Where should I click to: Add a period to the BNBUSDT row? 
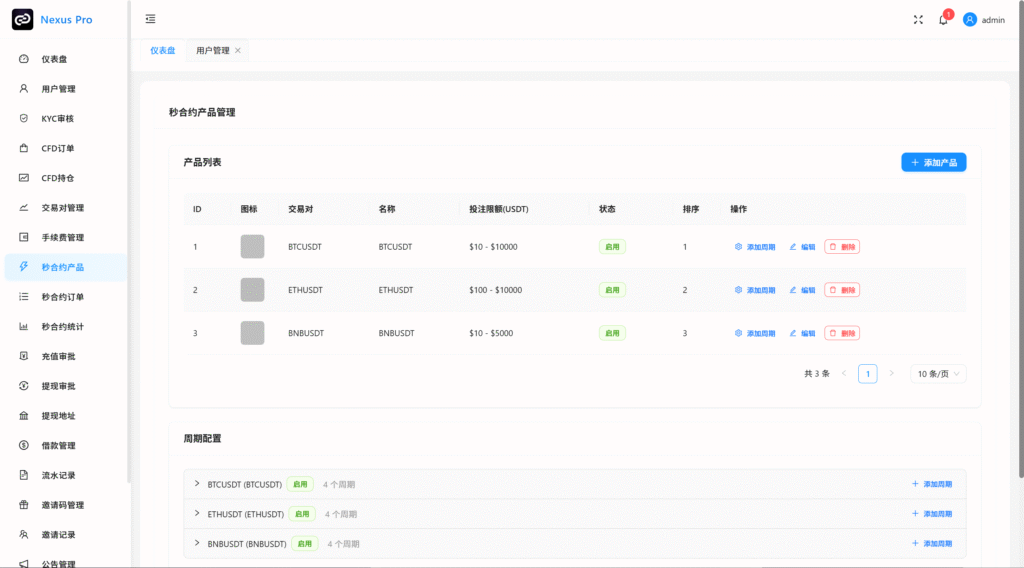click(755, 333)
